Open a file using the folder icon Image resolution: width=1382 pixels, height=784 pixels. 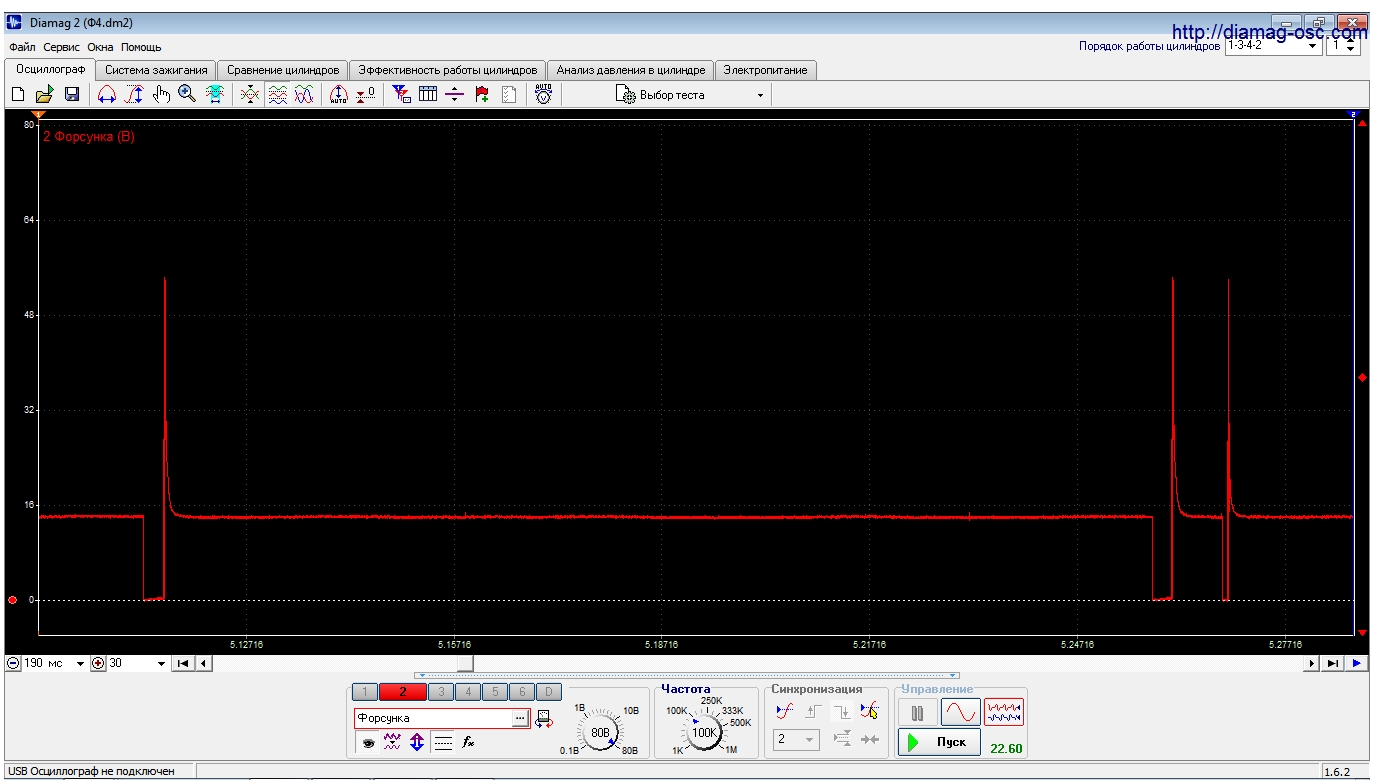[x=44, y=95]
